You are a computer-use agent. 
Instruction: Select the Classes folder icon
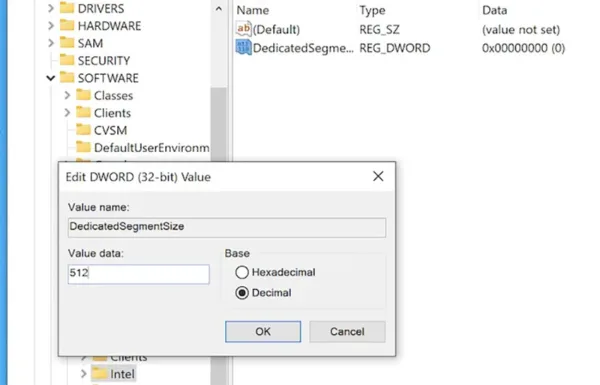point(83,95)
